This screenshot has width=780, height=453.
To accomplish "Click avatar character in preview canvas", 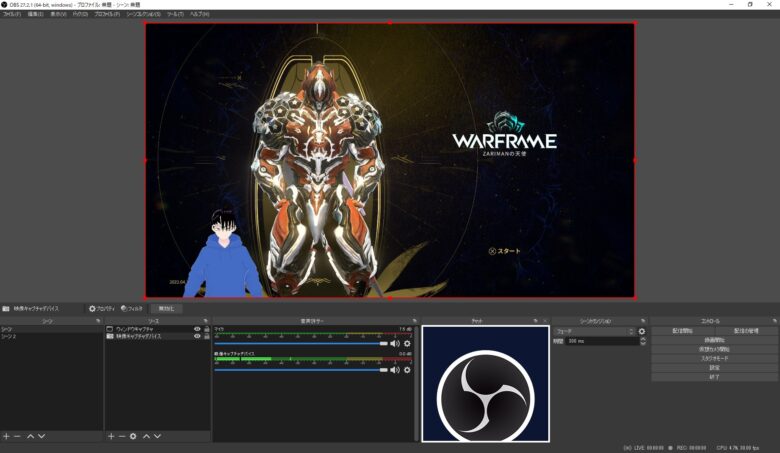I will [x=225, y=254].
